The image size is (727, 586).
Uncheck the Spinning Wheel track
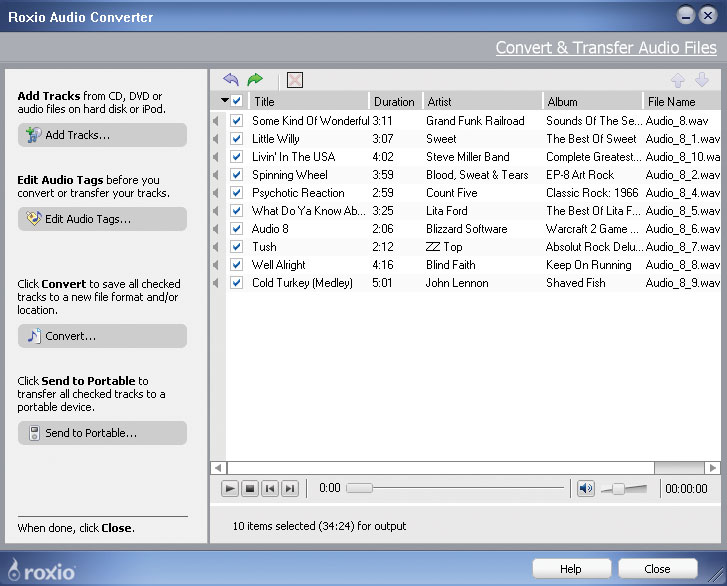tap(236, 175)
